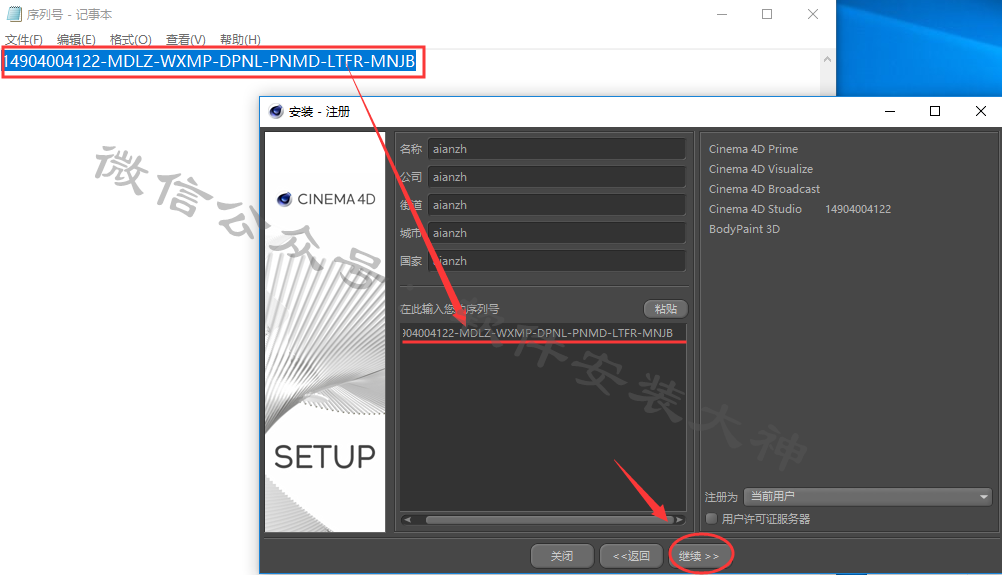The height and width of the screenshot is (575, 1002).
Task: Close the Notepad window
Action: pyautogui.click(x=813, y=14)
